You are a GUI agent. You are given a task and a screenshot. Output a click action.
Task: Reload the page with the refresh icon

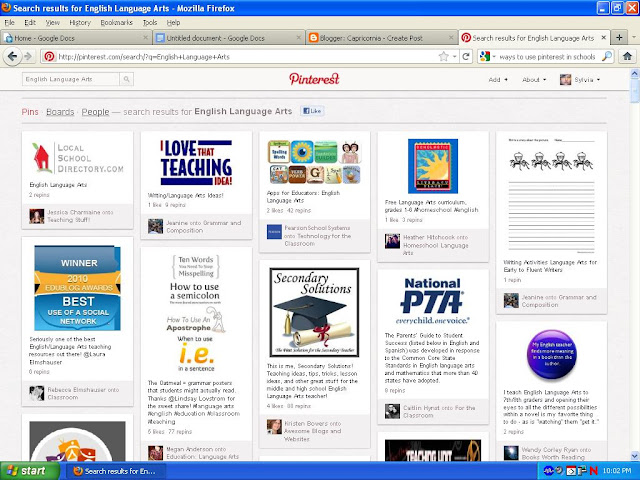pyautogui.click(x=466, y=57)
